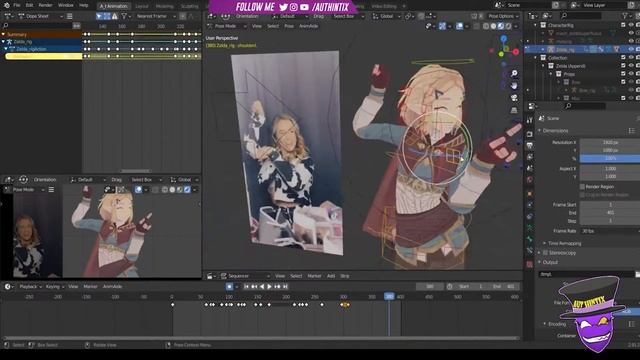Screen dimensions: 640x360
Task: Open the Render properties tab icon
Action: click(529, 134)
